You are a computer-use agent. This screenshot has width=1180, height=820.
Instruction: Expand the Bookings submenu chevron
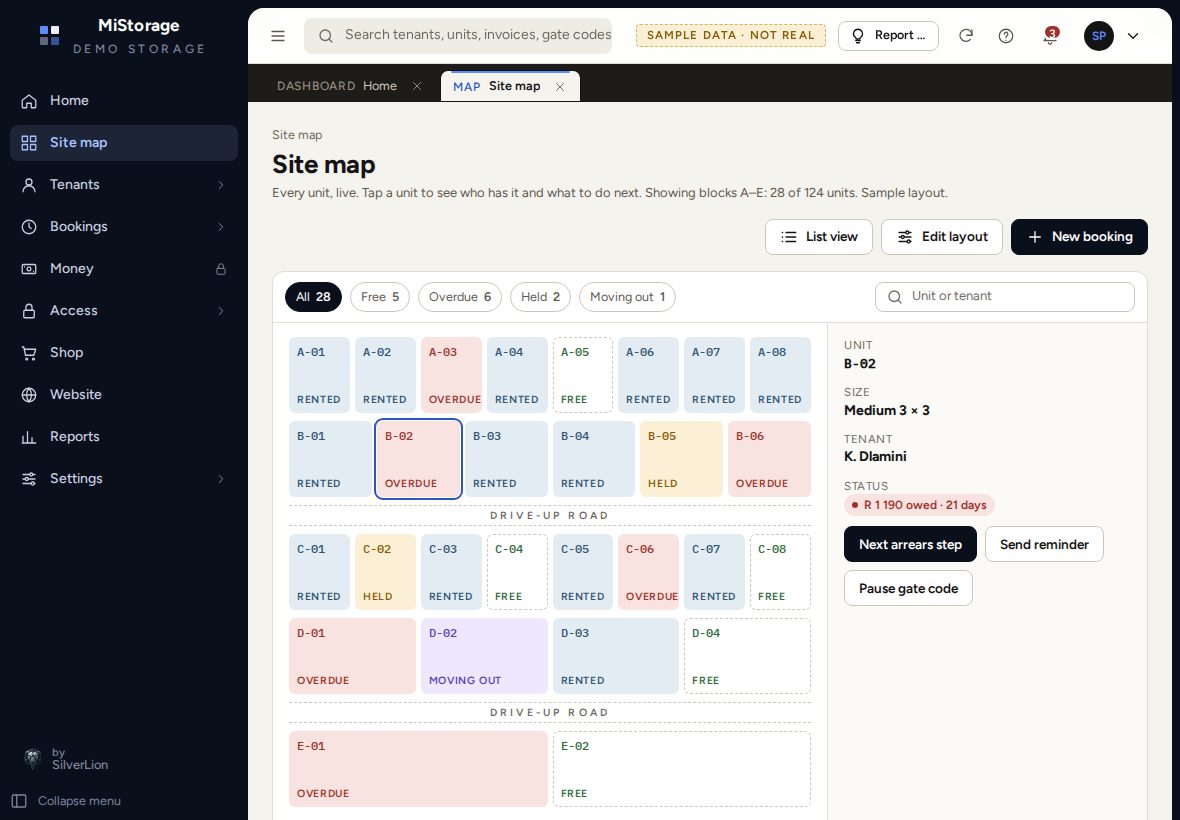pyautogui.click(x=220, y=226)
